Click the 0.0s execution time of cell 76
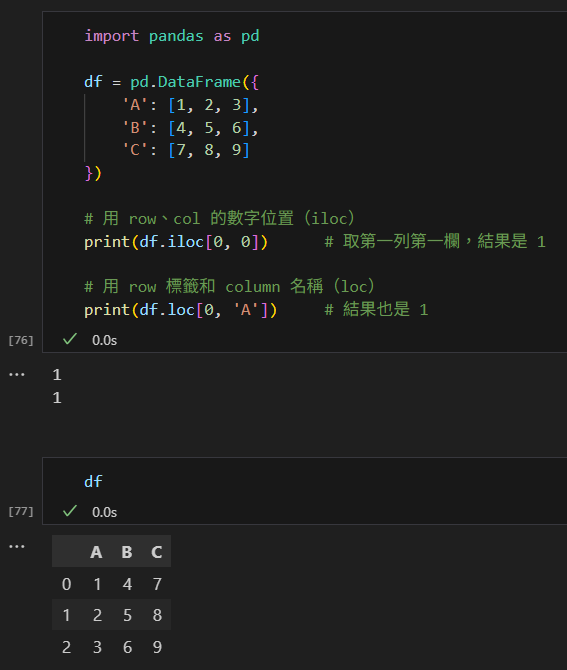 click(104, 340)
